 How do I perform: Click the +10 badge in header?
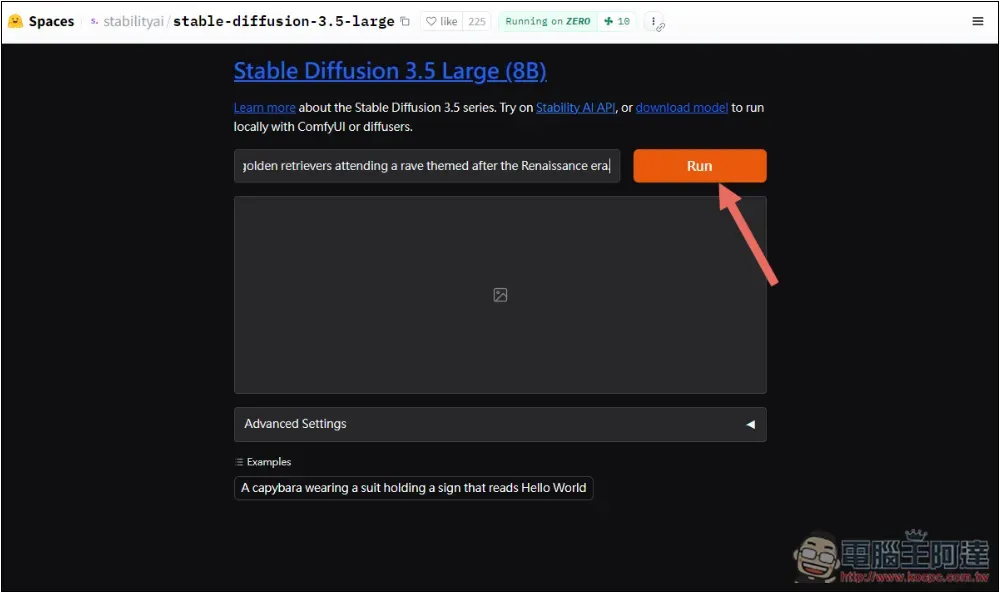tap(617, 21)
